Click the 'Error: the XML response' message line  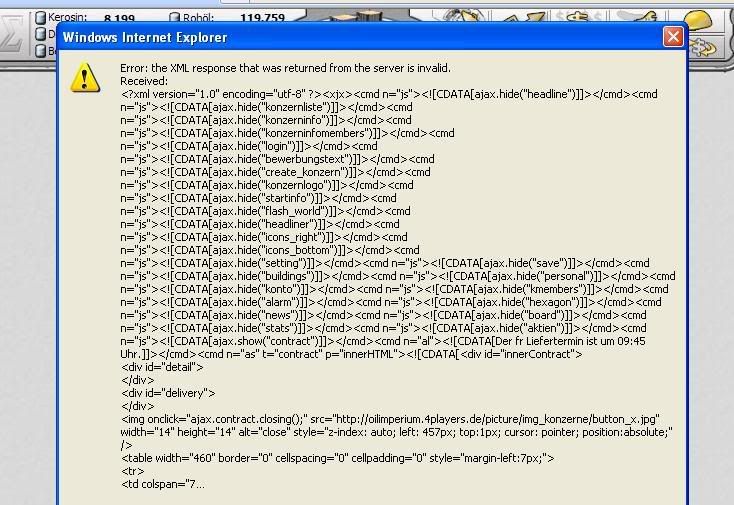point(286,68)
